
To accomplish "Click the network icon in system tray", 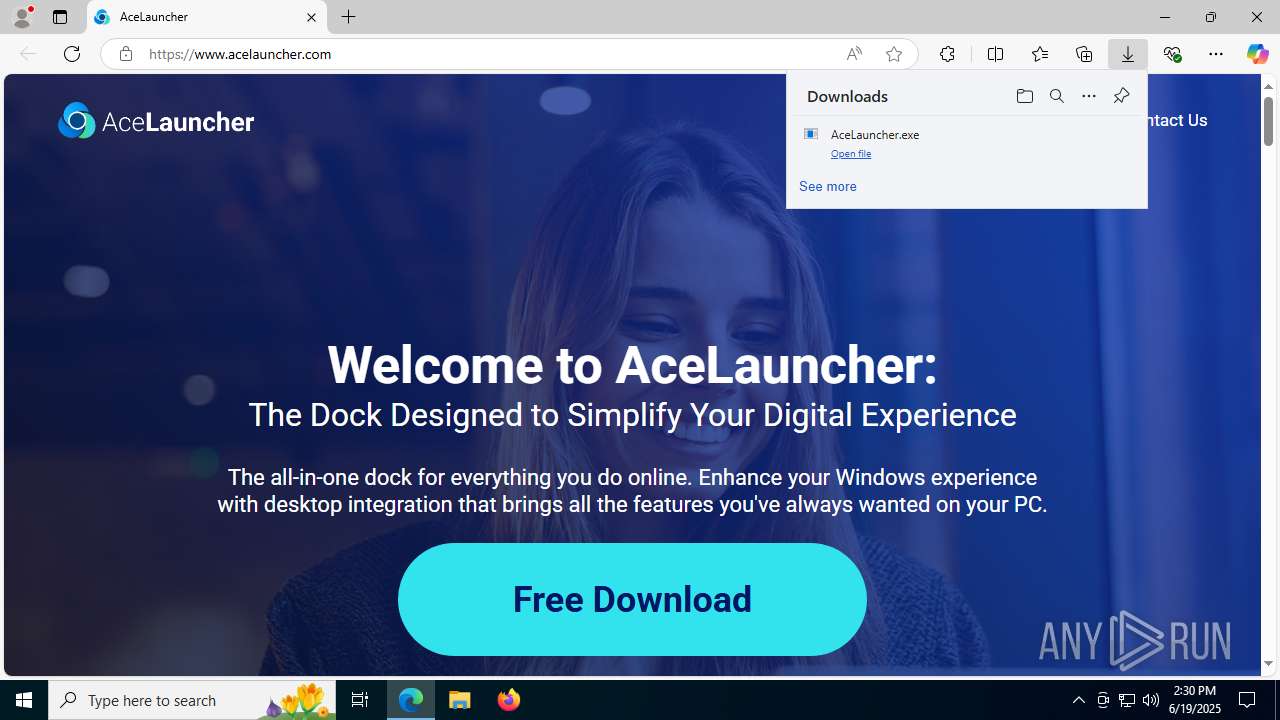I will [x=1127, y=700].
